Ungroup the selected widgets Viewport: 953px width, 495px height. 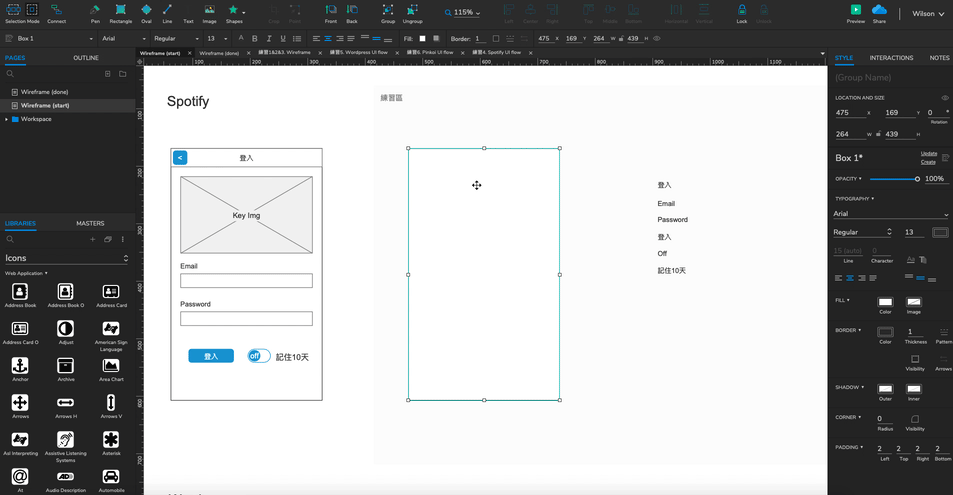pos(412,13)
